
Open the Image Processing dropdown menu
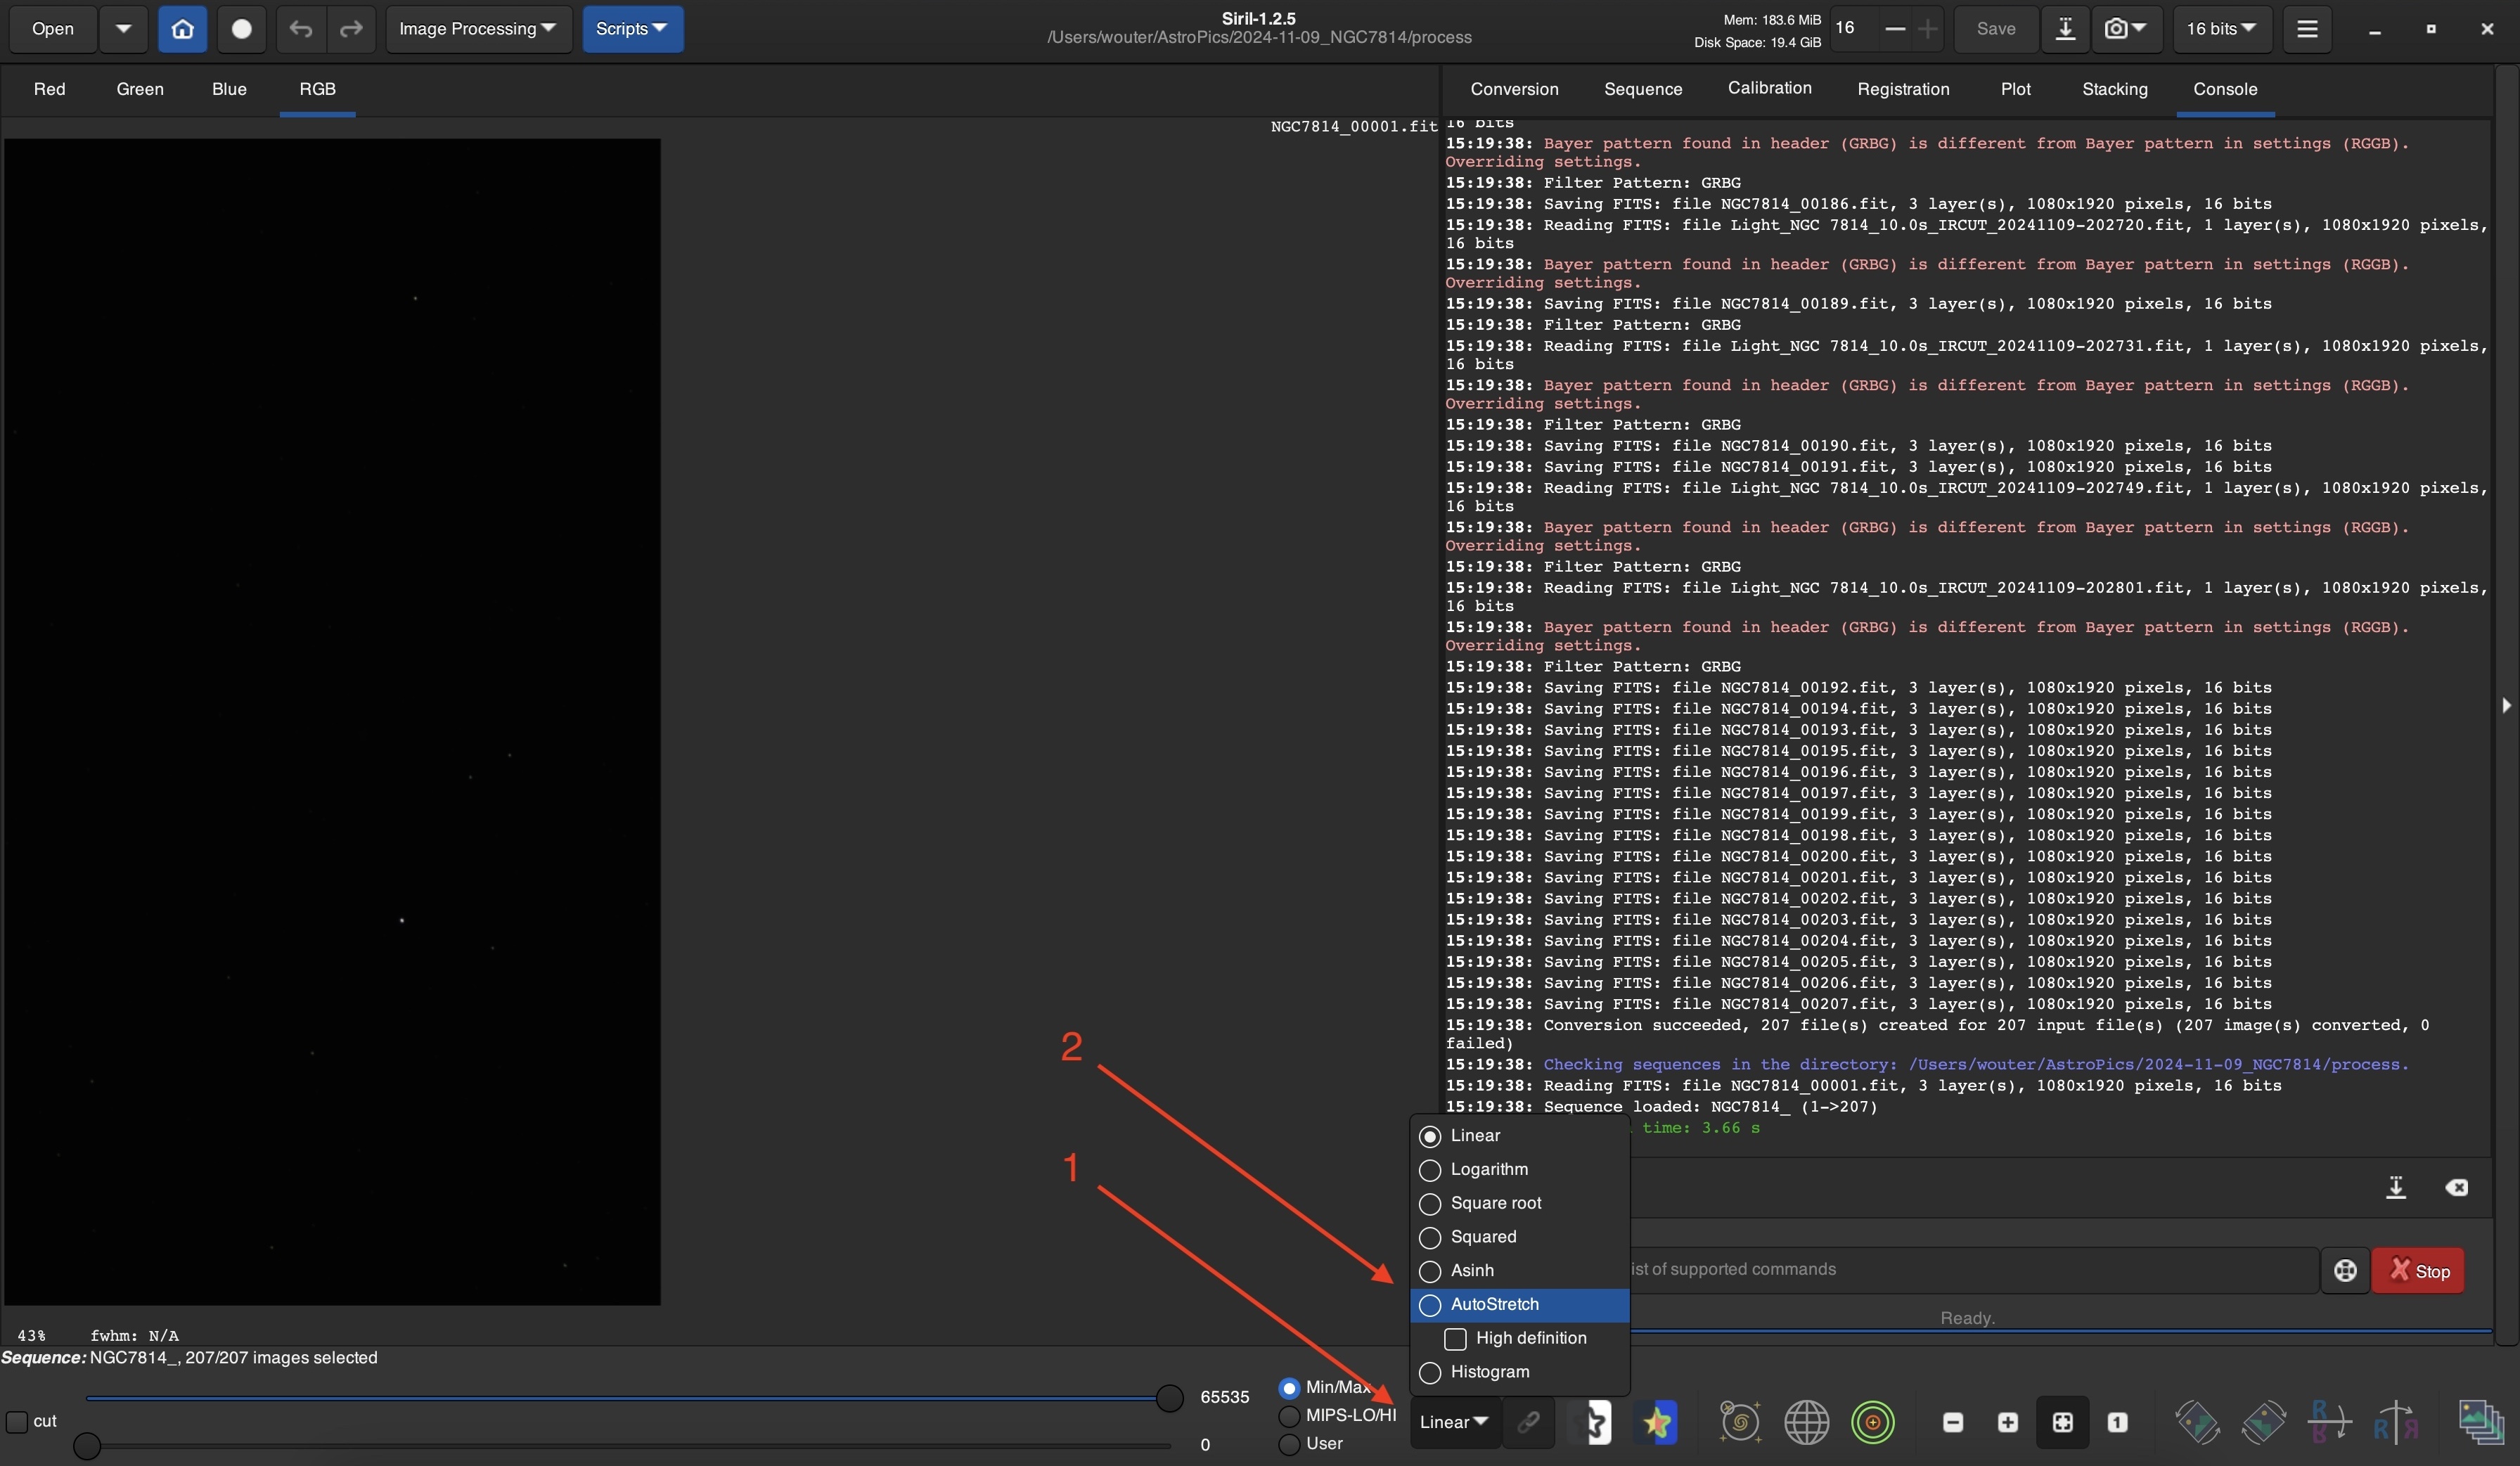click(477, 29)
